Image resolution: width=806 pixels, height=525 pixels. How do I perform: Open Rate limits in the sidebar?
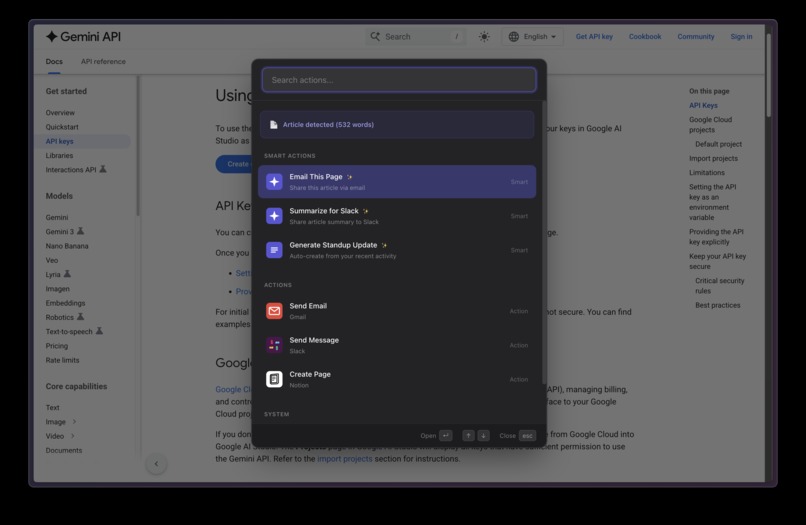point(62,360)
